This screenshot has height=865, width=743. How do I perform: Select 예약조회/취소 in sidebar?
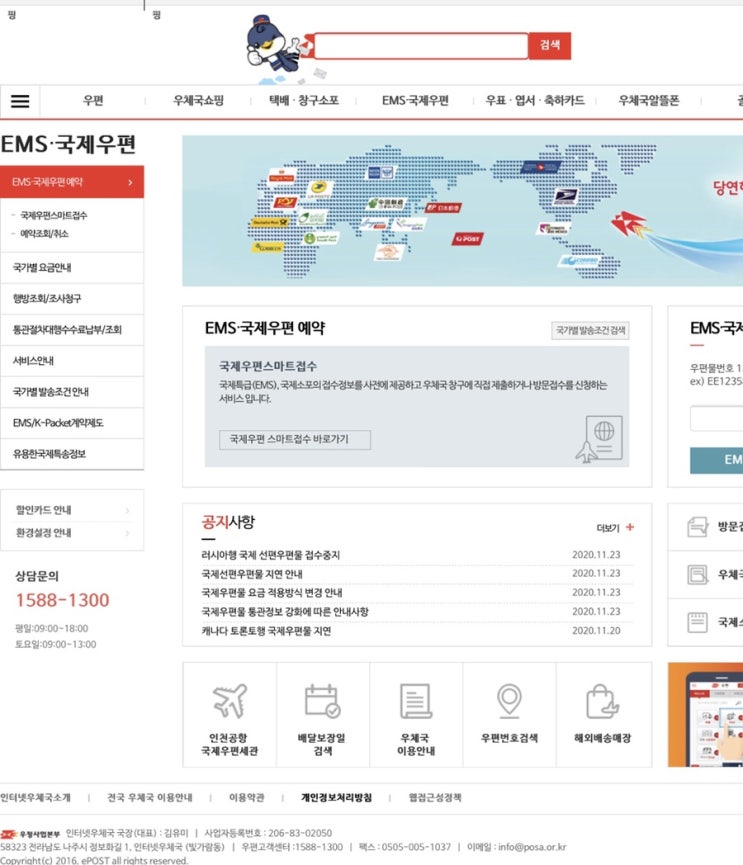click(x=44, y=234)
